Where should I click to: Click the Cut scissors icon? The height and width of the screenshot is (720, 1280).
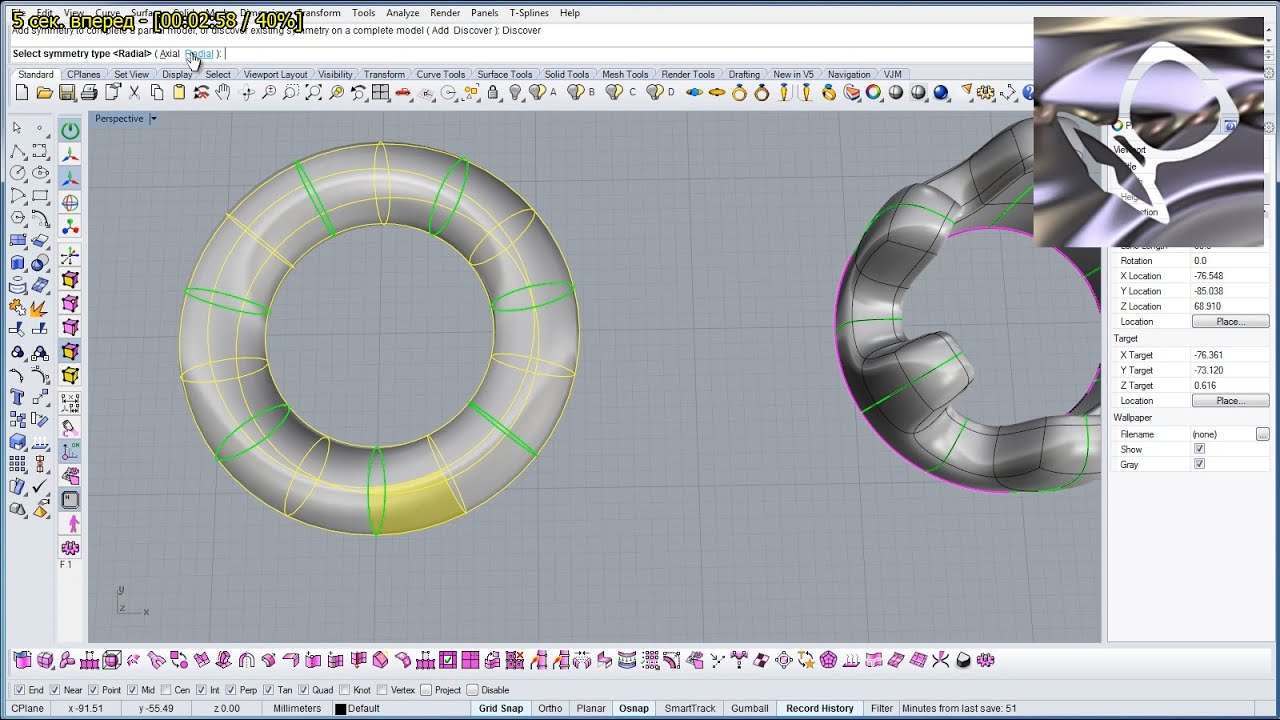(x=134, y=93)
